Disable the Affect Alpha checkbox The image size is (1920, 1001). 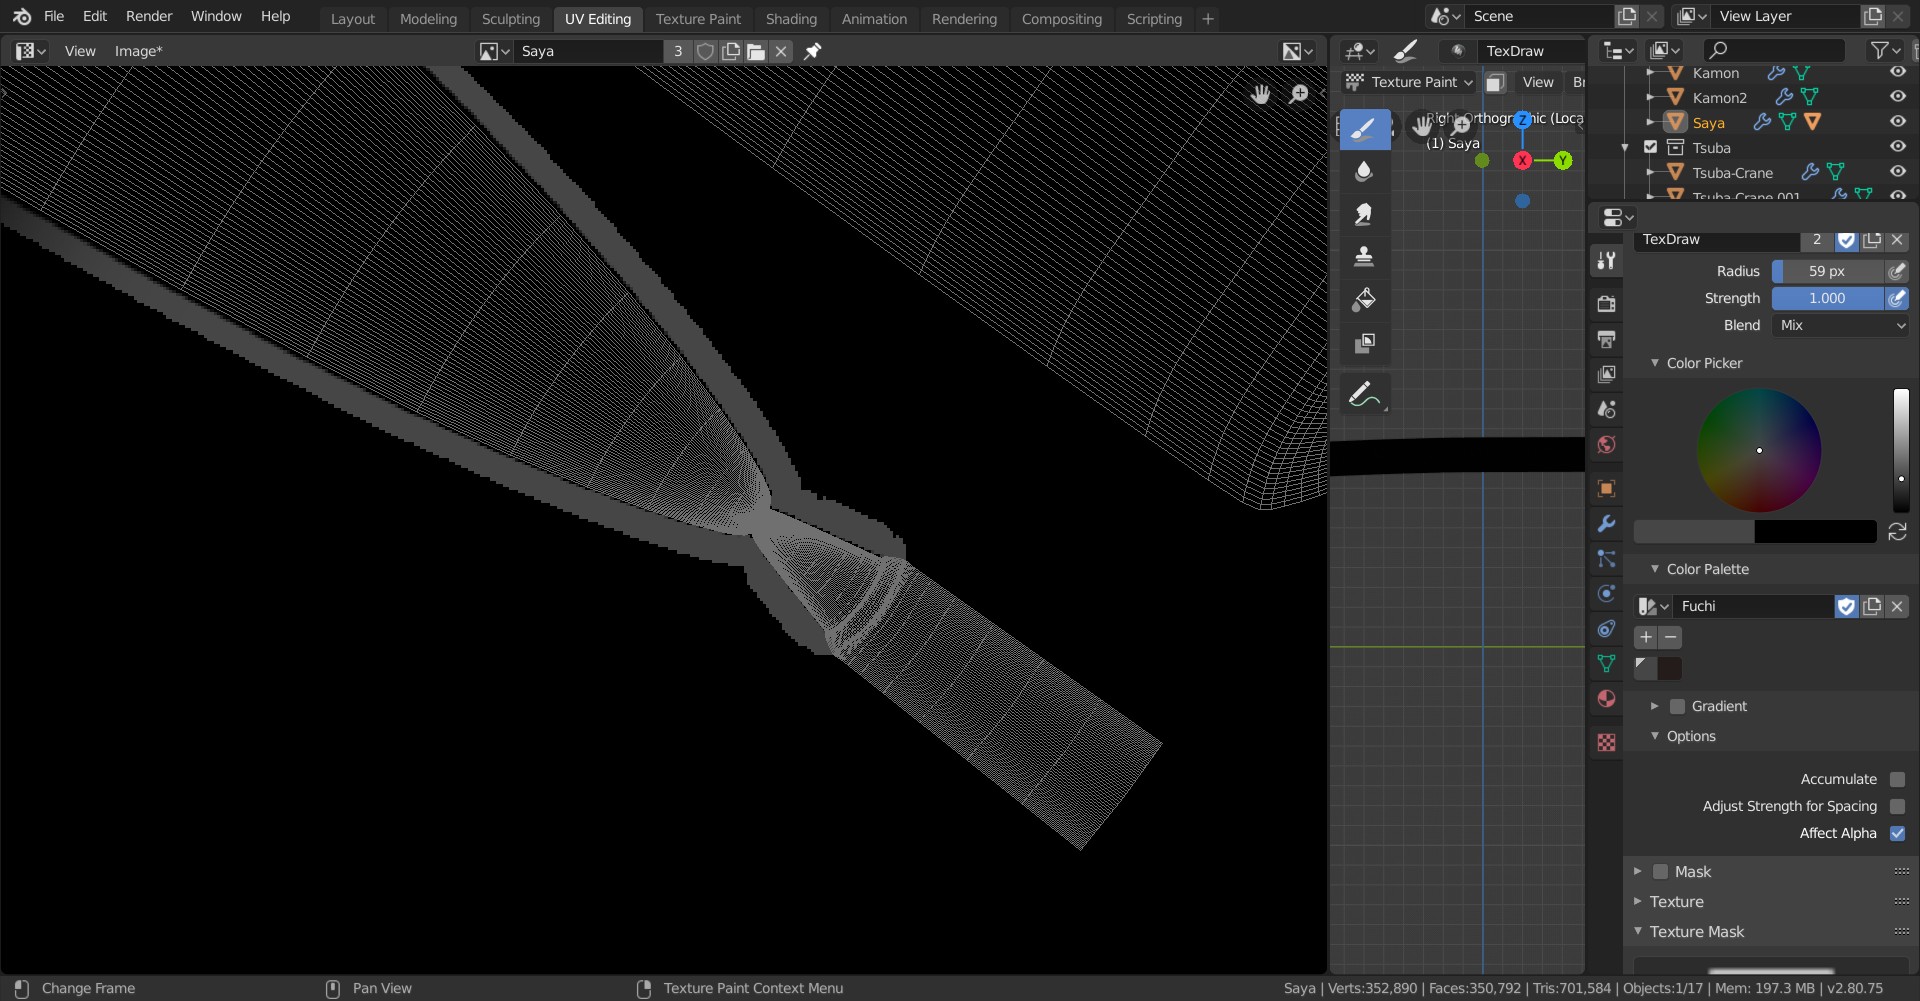[x=1897, y=833]
